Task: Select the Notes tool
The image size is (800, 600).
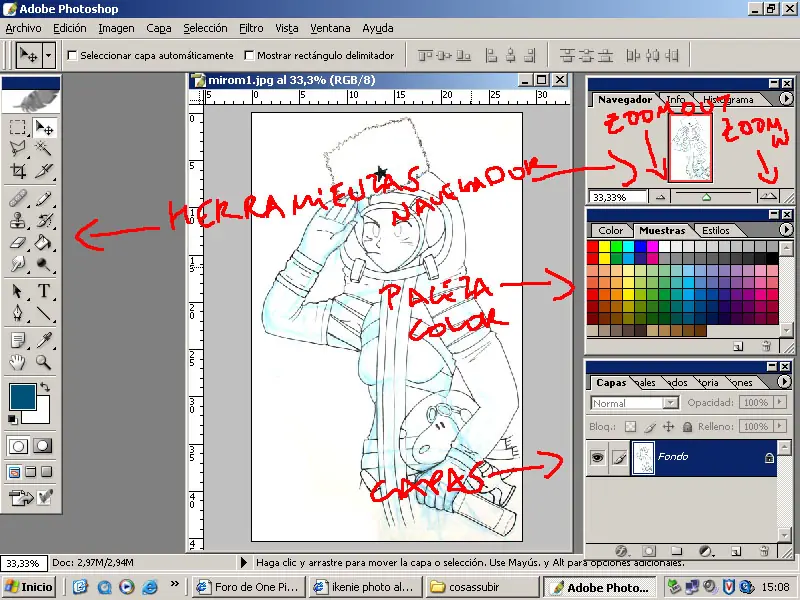Action: pos(18,340)
